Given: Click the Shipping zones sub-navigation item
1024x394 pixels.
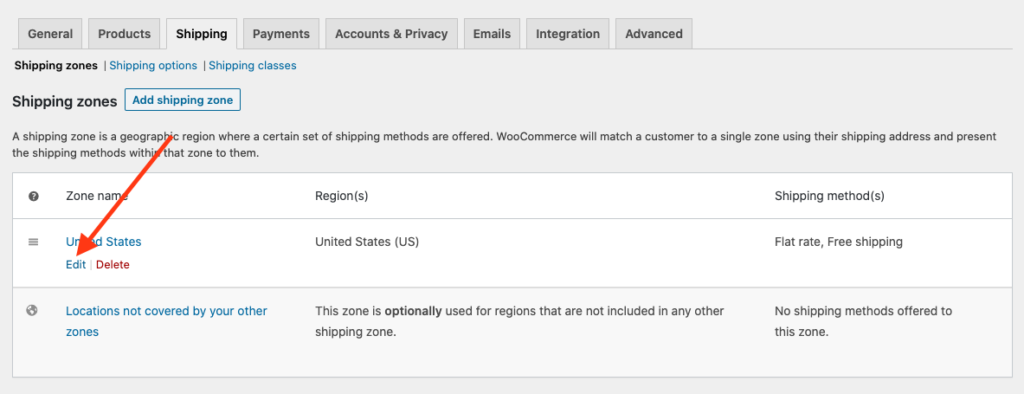Looking at the screenshot, I should click(56, 65).
